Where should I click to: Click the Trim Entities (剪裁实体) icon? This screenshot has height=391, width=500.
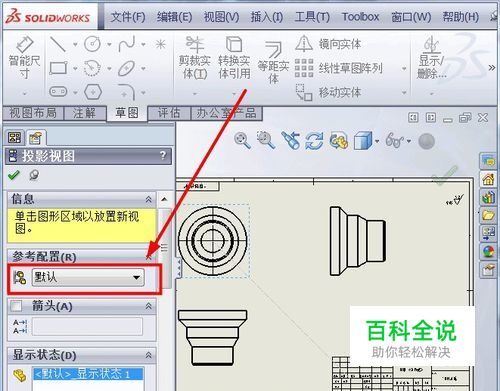tap(195, 57)
